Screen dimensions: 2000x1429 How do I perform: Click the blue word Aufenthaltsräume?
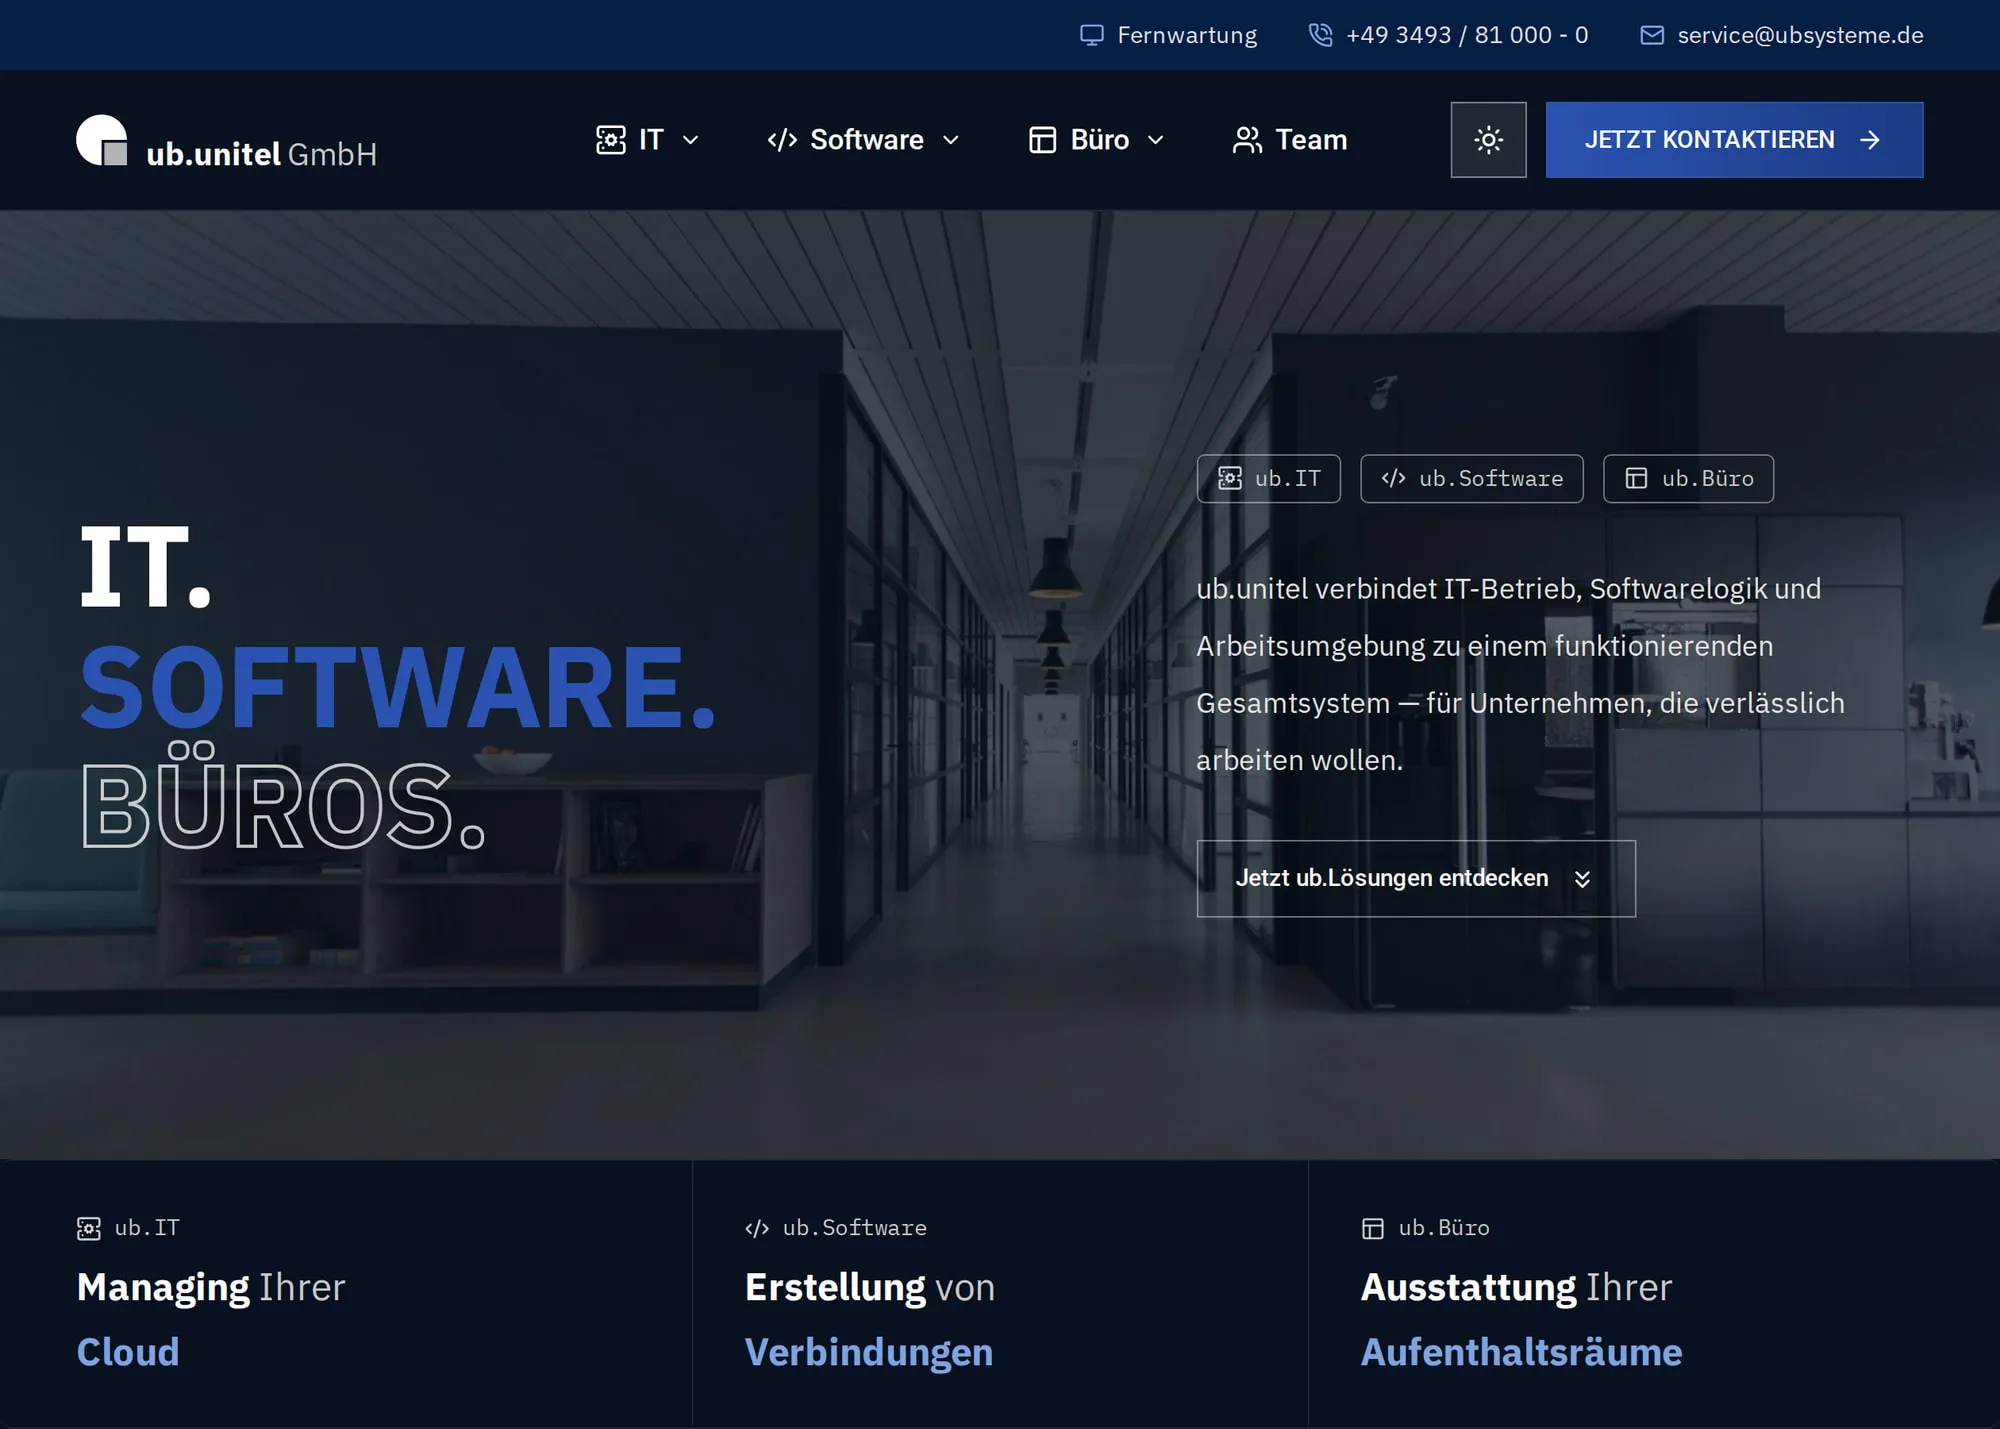[x=1521, y=1352]
